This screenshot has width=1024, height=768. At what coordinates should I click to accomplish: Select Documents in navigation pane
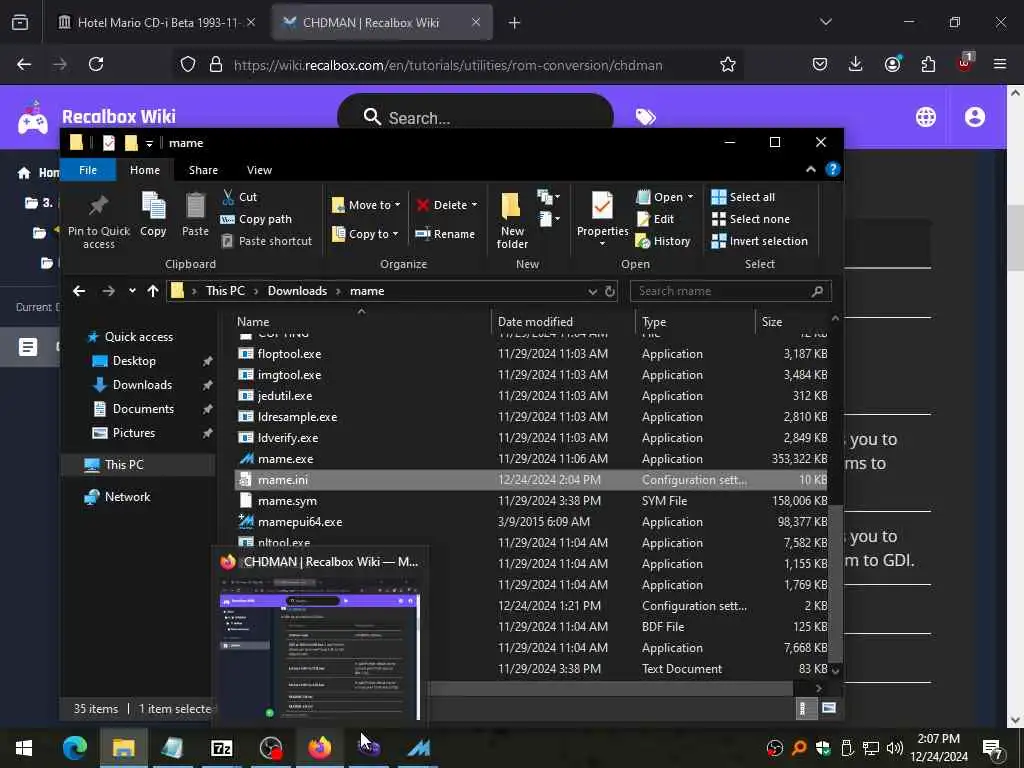[x=143, y=409]
